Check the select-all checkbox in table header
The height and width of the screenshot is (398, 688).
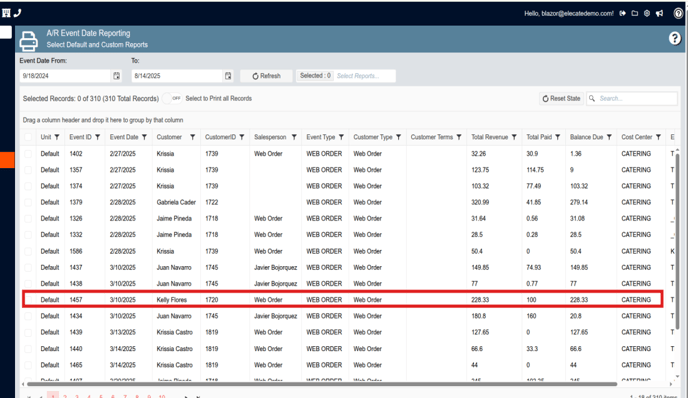tap(28, 137)
